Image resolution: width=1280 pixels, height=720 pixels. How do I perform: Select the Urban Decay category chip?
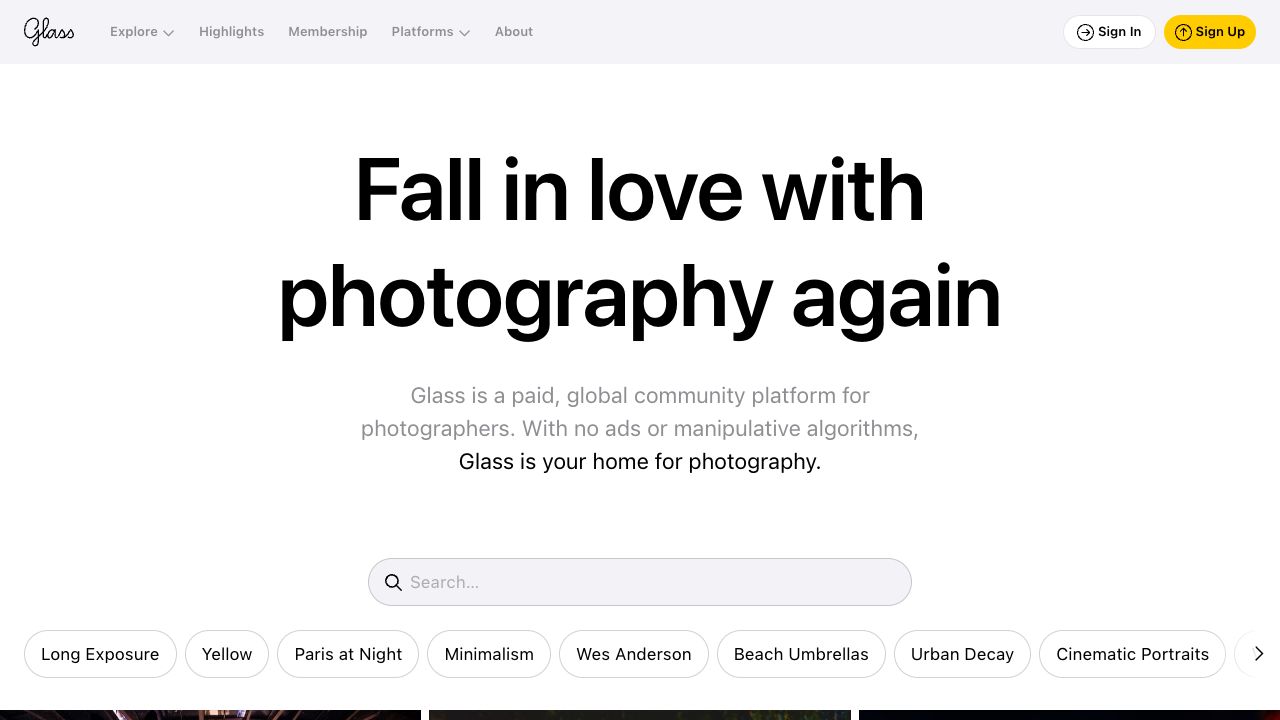pyautogui.click(x=962, y=654)
